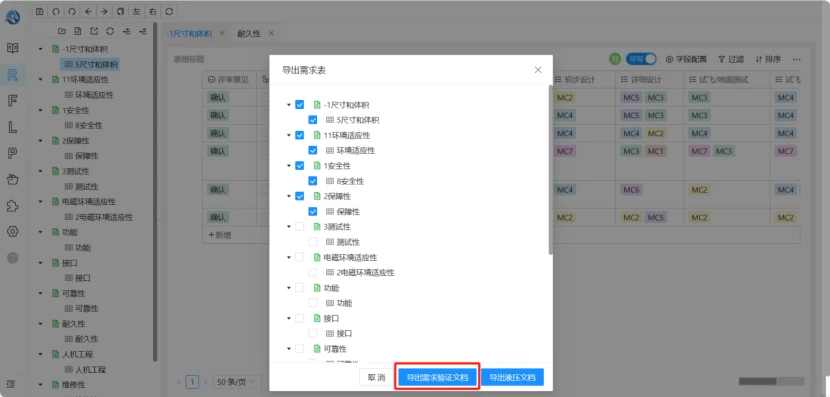This screenshot has width=830, height=397.
Task: Click the refresh icon in top toolbar
Action: 169,11
